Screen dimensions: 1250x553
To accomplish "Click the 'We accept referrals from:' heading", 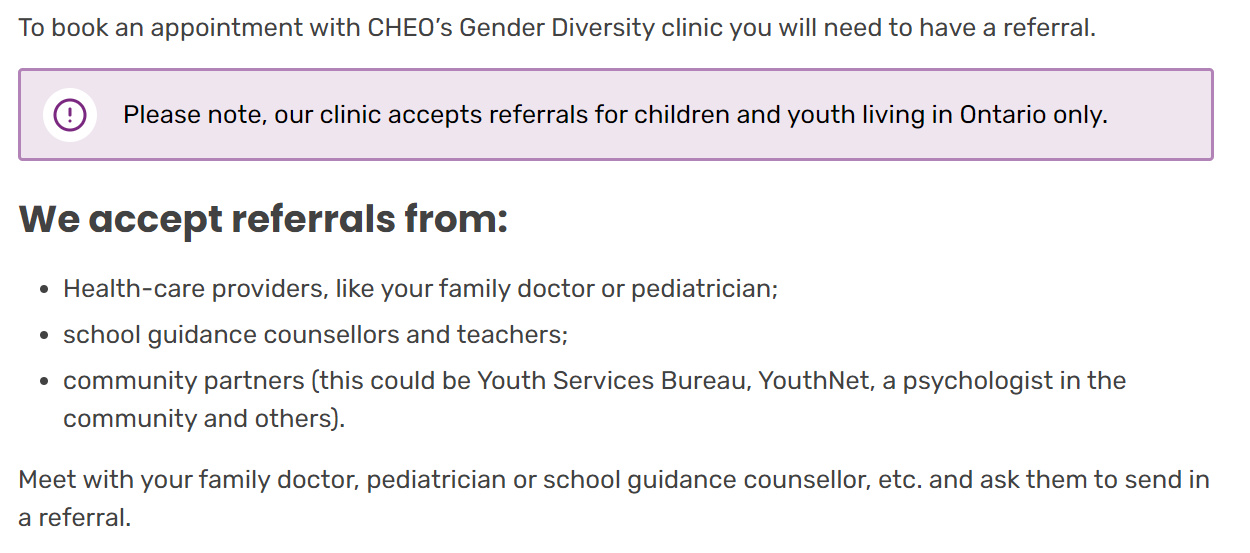I will point(264,218).
